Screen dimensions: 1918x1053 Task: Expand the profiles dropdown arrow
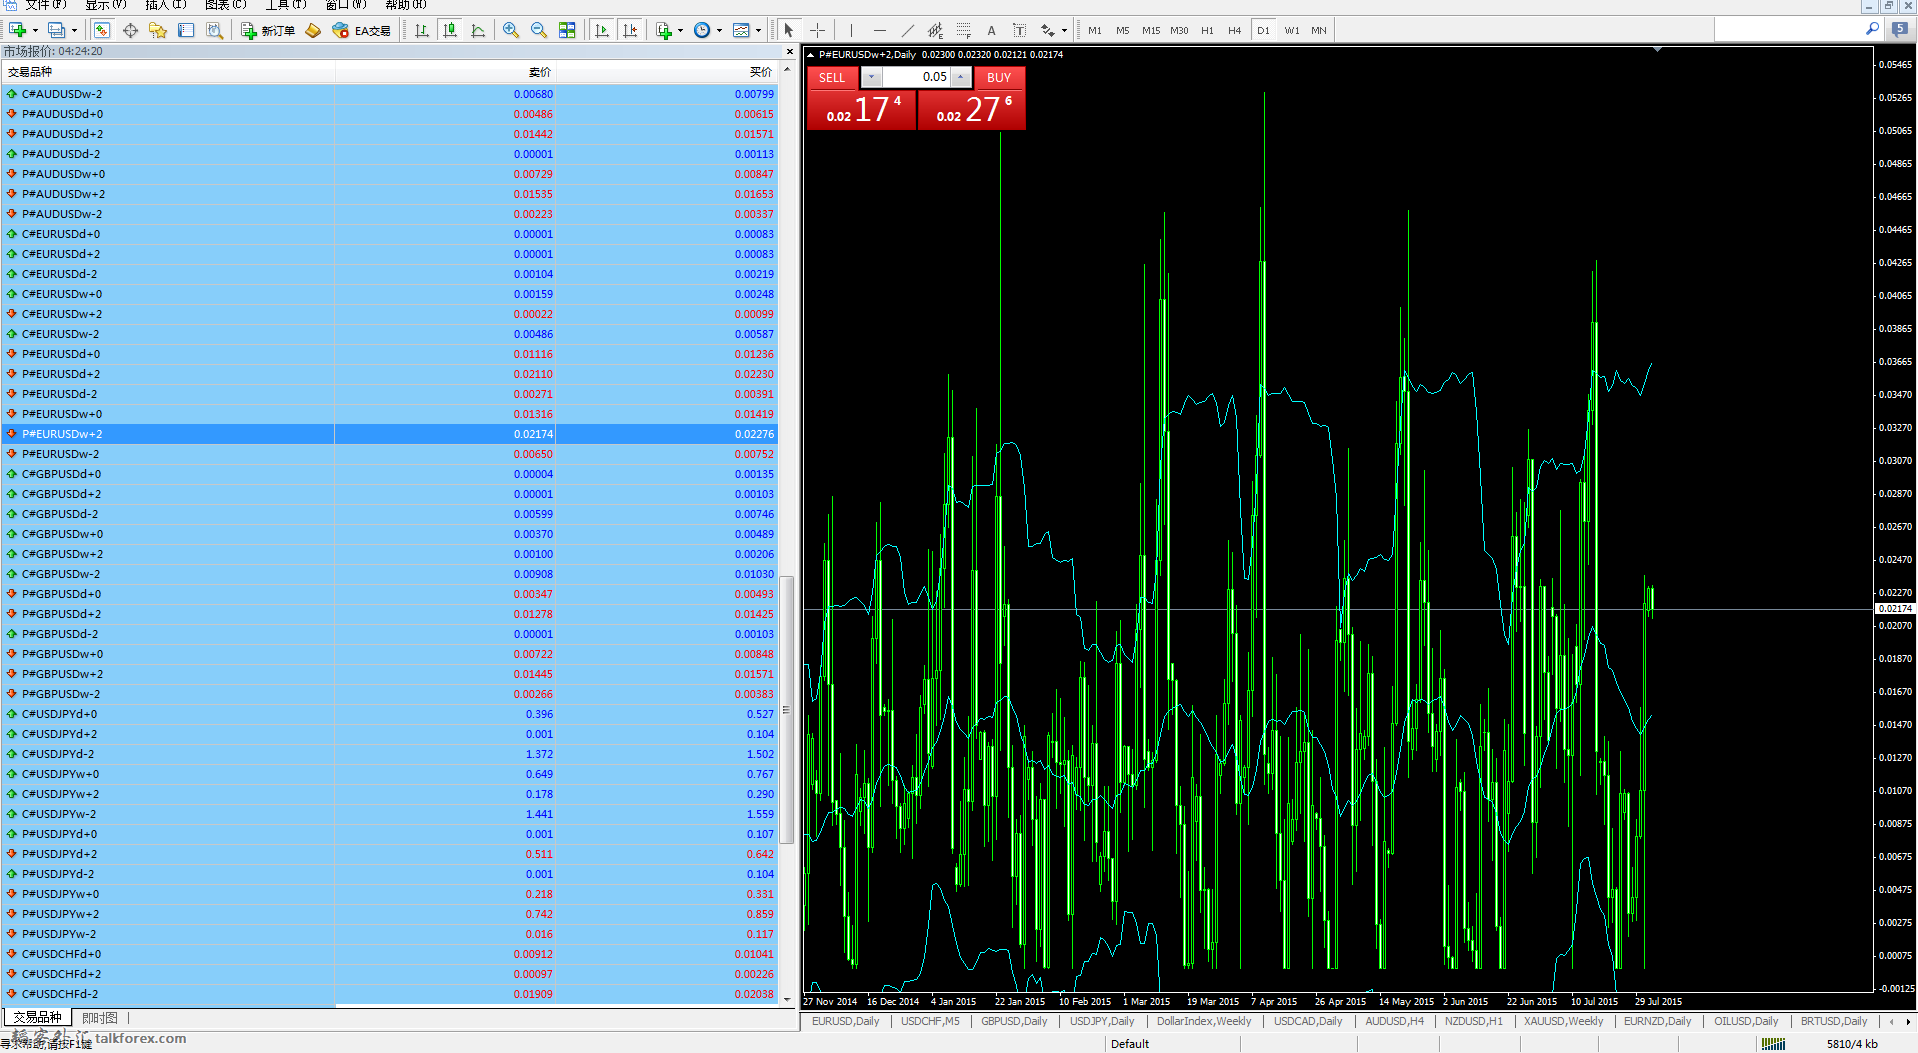click(74, 30)
